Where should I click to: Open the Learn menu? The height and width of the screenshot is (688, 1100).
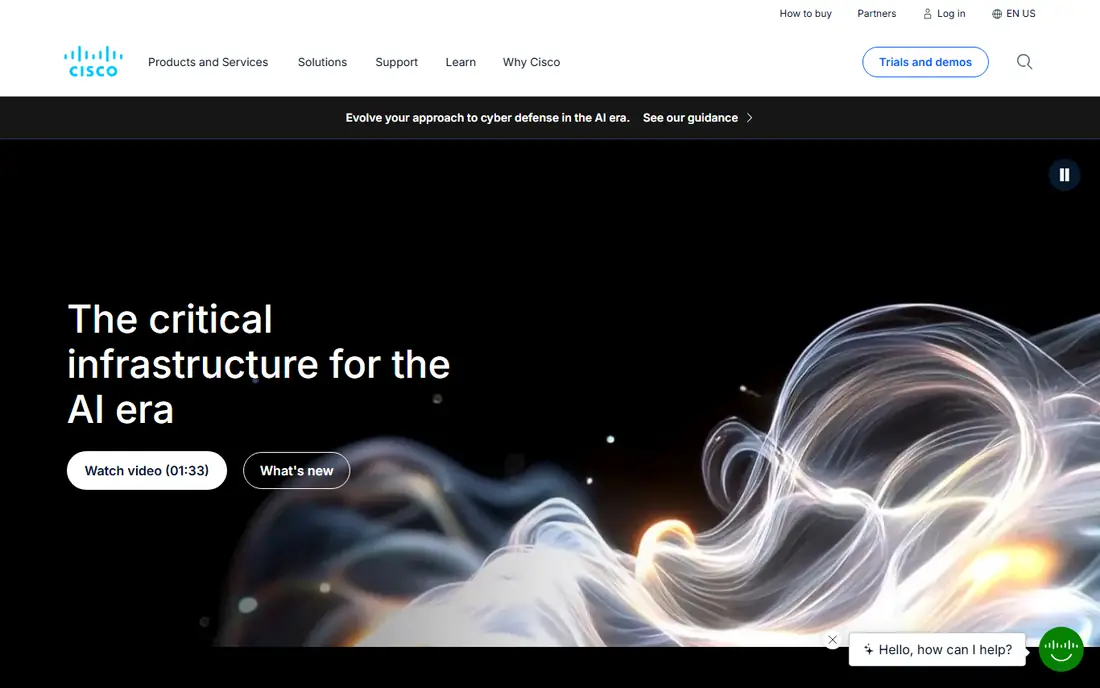460,62
